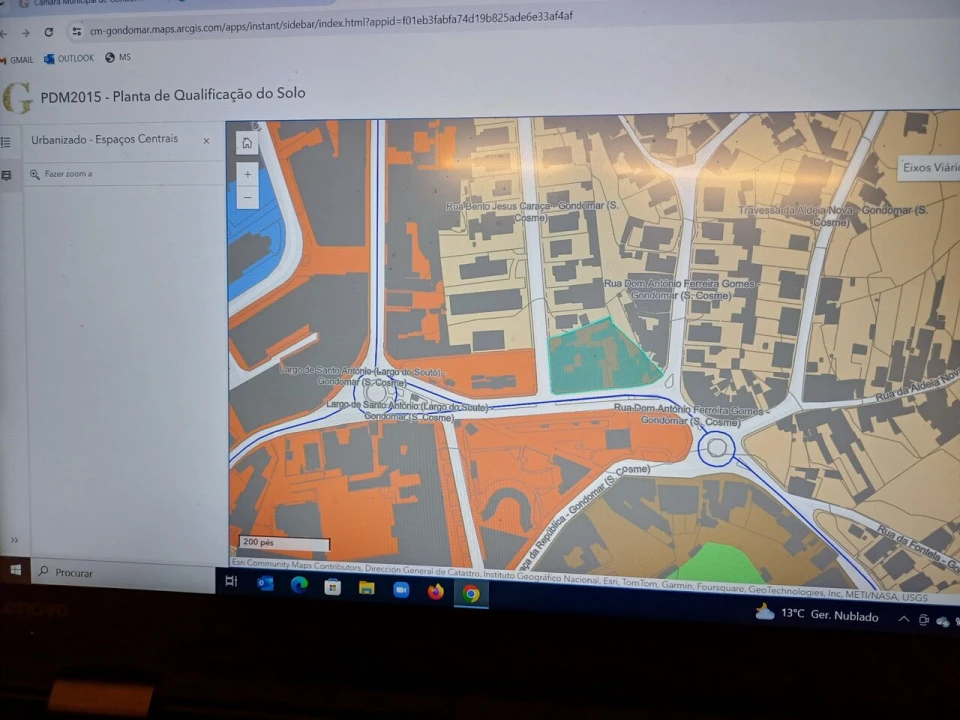Image resolution: width=960 pixels, height=720 pixels.
Task: Open Firefox from the taskbar
Action: tap(435, 592)
